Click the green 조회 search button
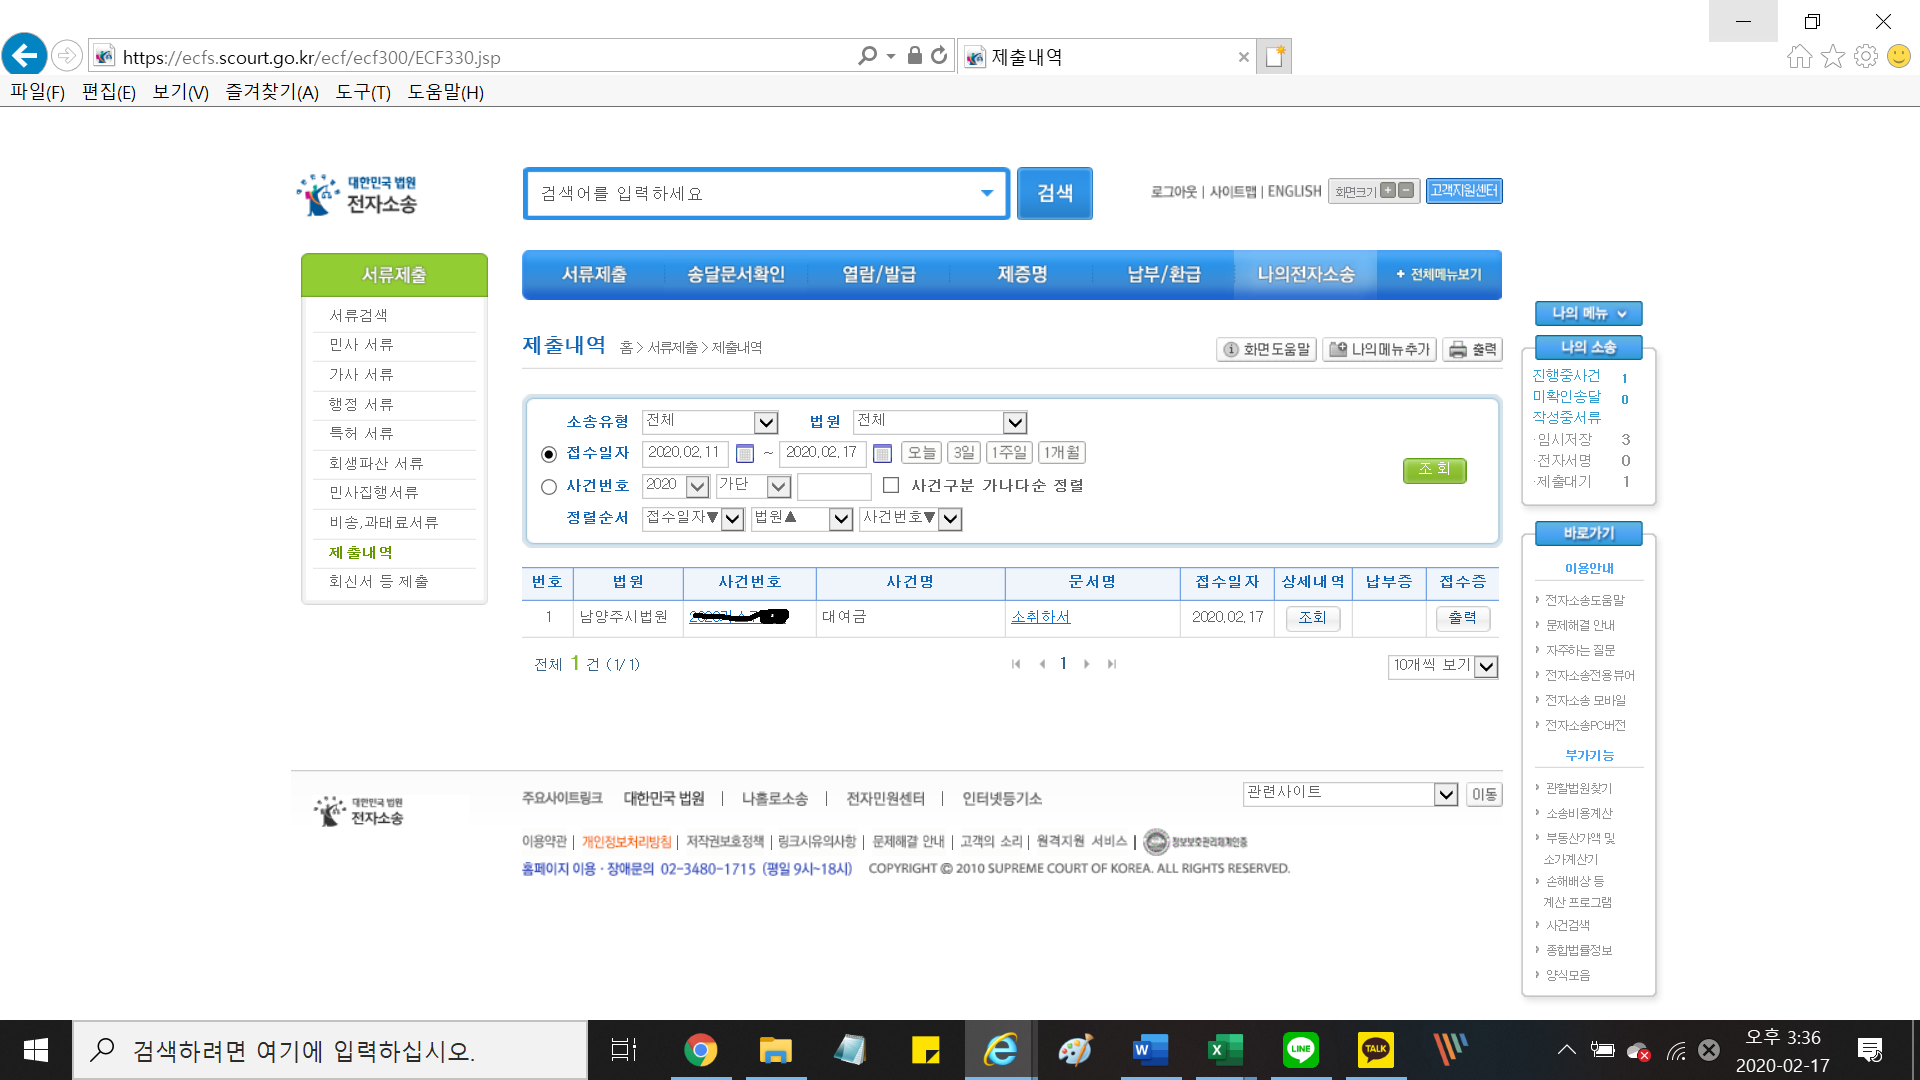 [x=1434, y=469]
